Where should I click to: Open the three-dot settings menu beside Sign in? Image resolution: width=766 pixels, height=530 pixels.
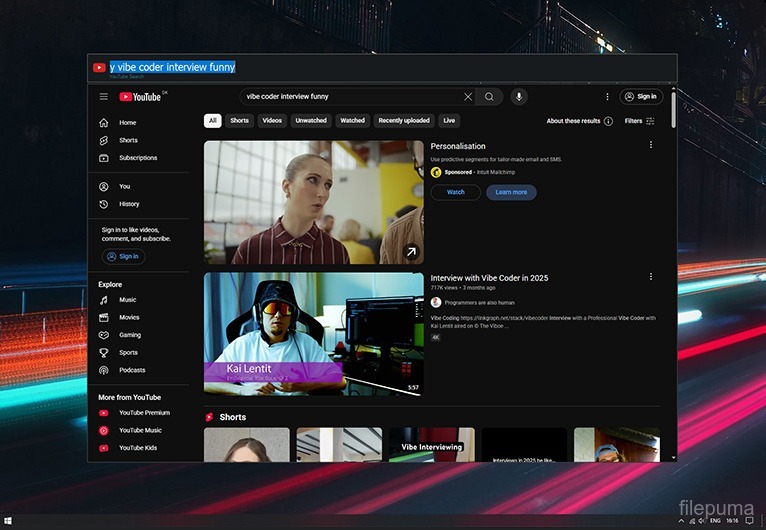tap(607, 97)
